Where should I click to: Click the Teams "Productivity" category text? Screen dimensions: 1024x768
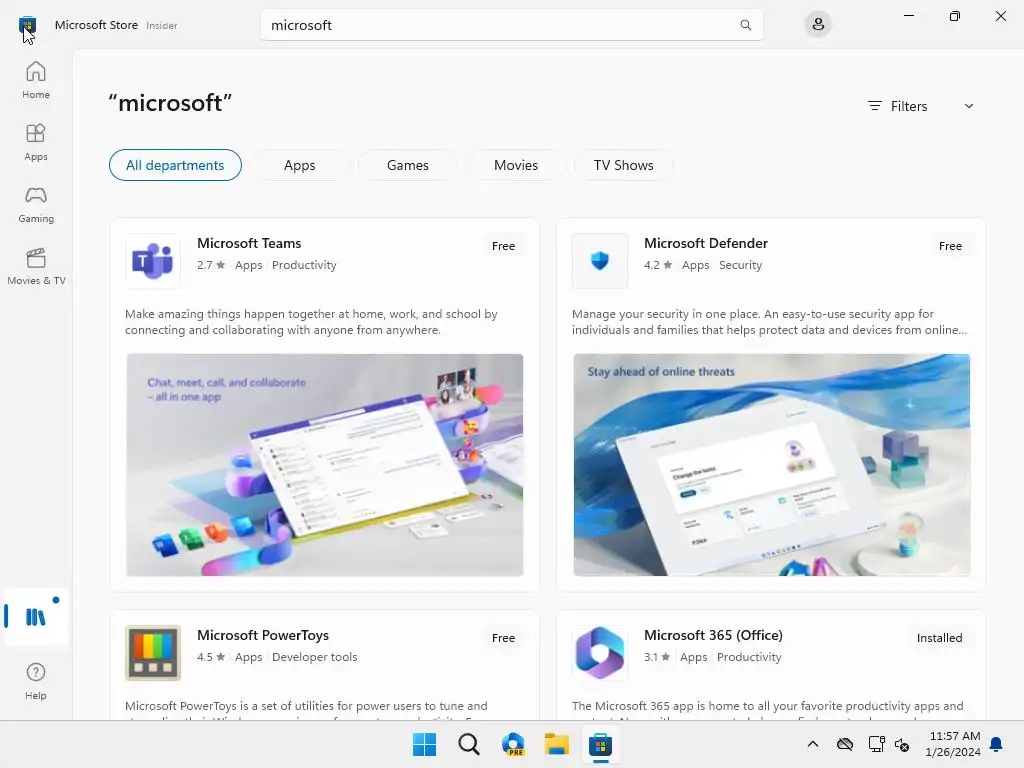[x=304, y=265]
